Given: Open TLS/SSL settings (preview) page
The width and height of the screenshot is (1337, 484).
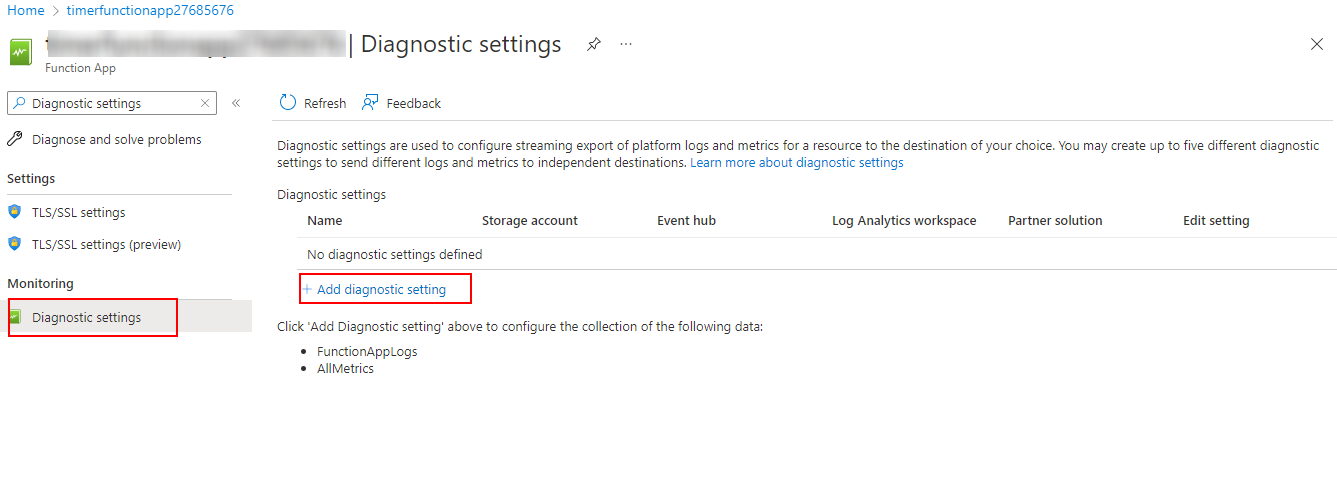Looking at the screenshot, I should pyautogui.click(x=106, y=244).
